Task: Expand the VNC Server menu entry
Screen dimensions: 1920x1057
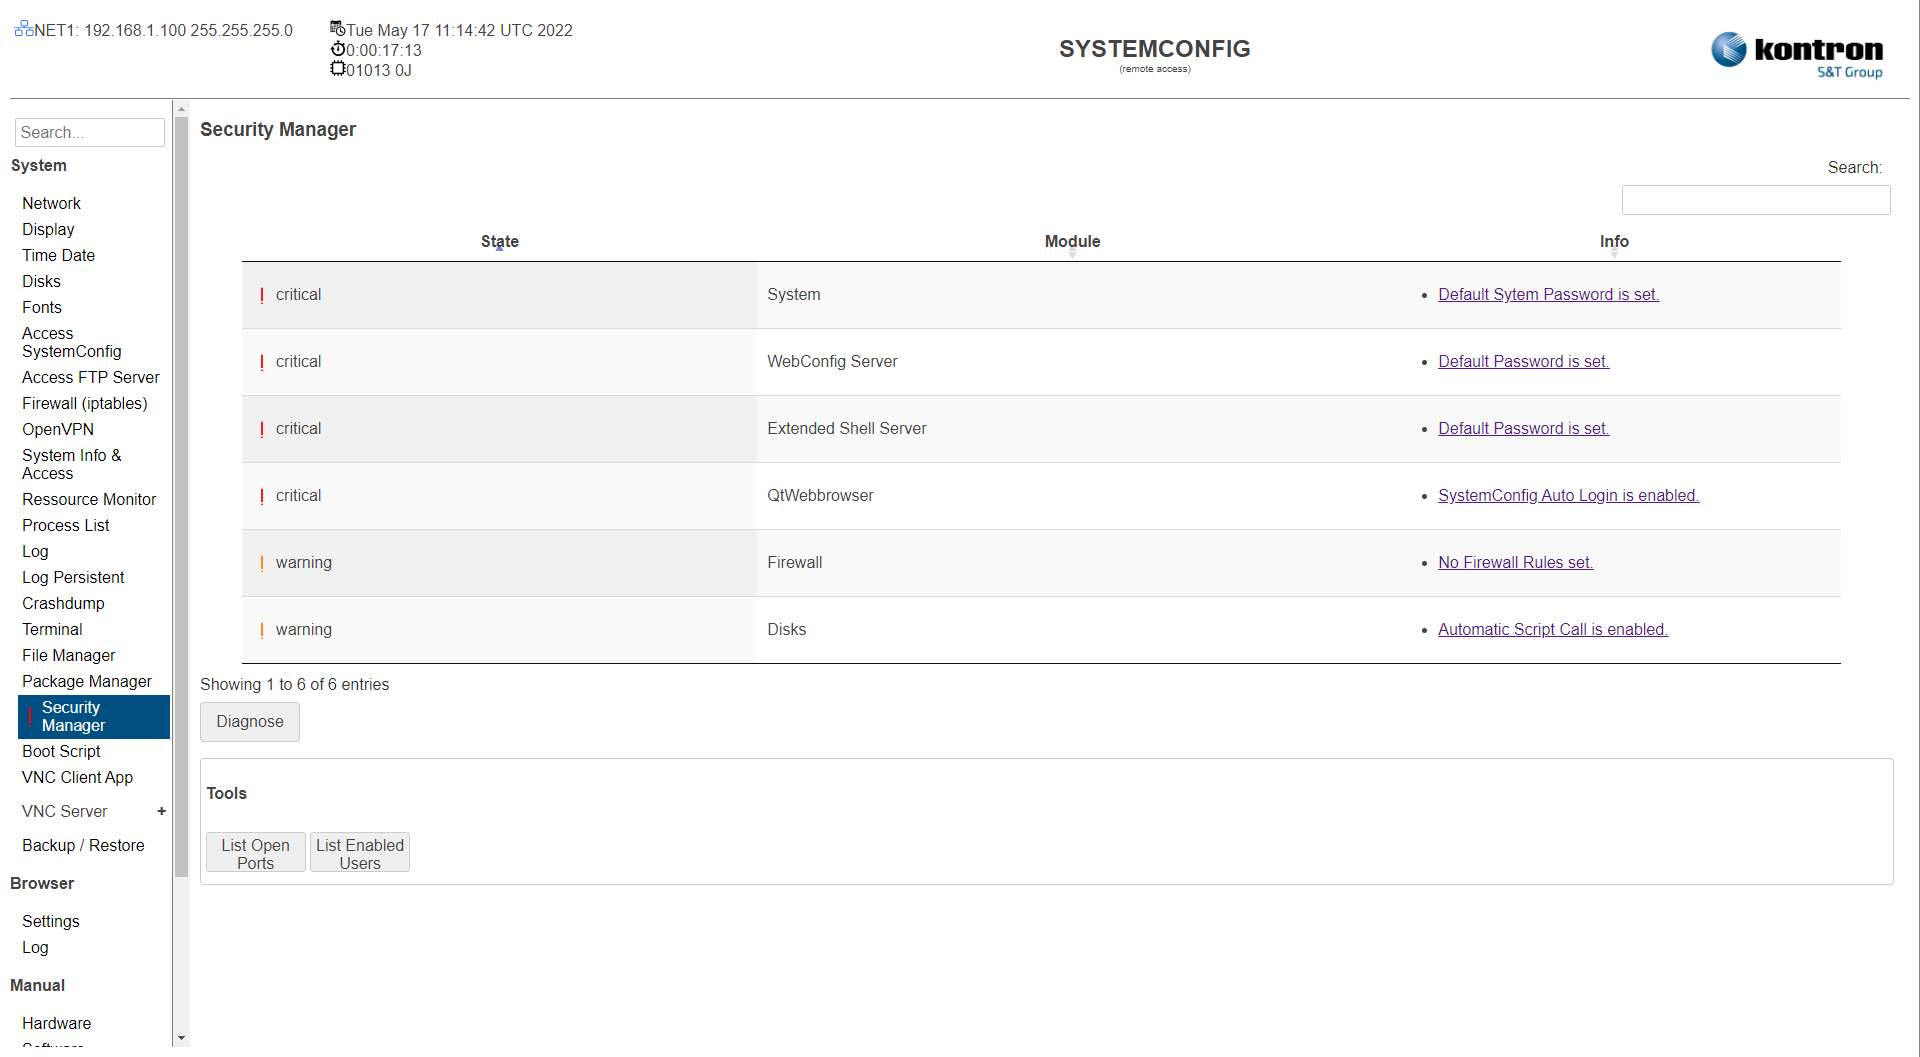Action: point(161,811)
